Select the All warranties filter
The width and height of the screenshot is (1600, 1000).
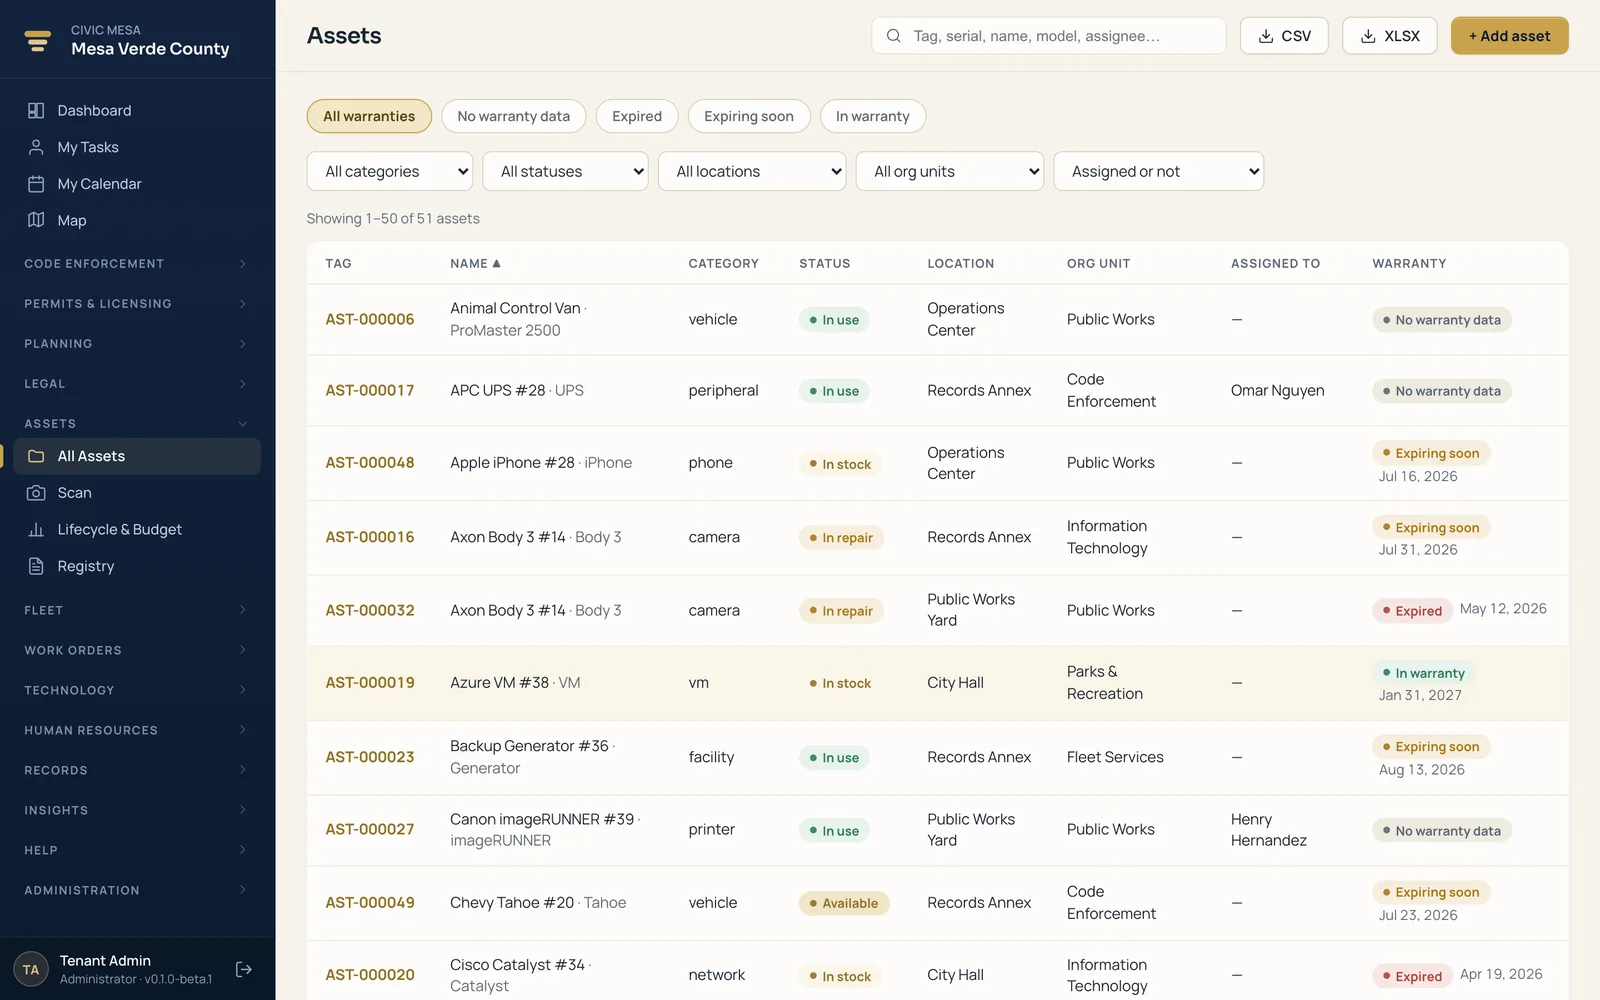pyautogui.click(x=369, y=116)
